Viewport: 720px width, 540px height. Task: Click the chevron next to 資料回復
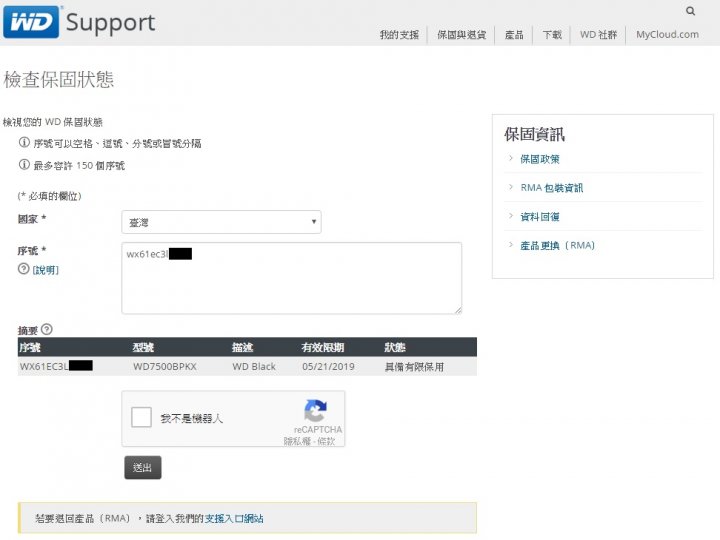point(511,216)
